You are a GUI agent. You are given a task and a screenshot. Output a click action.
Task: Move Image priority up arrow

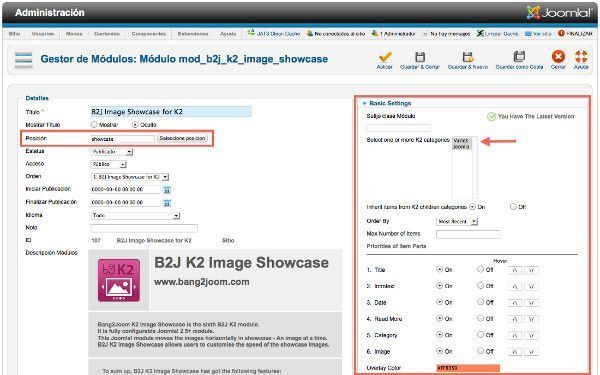515,352
